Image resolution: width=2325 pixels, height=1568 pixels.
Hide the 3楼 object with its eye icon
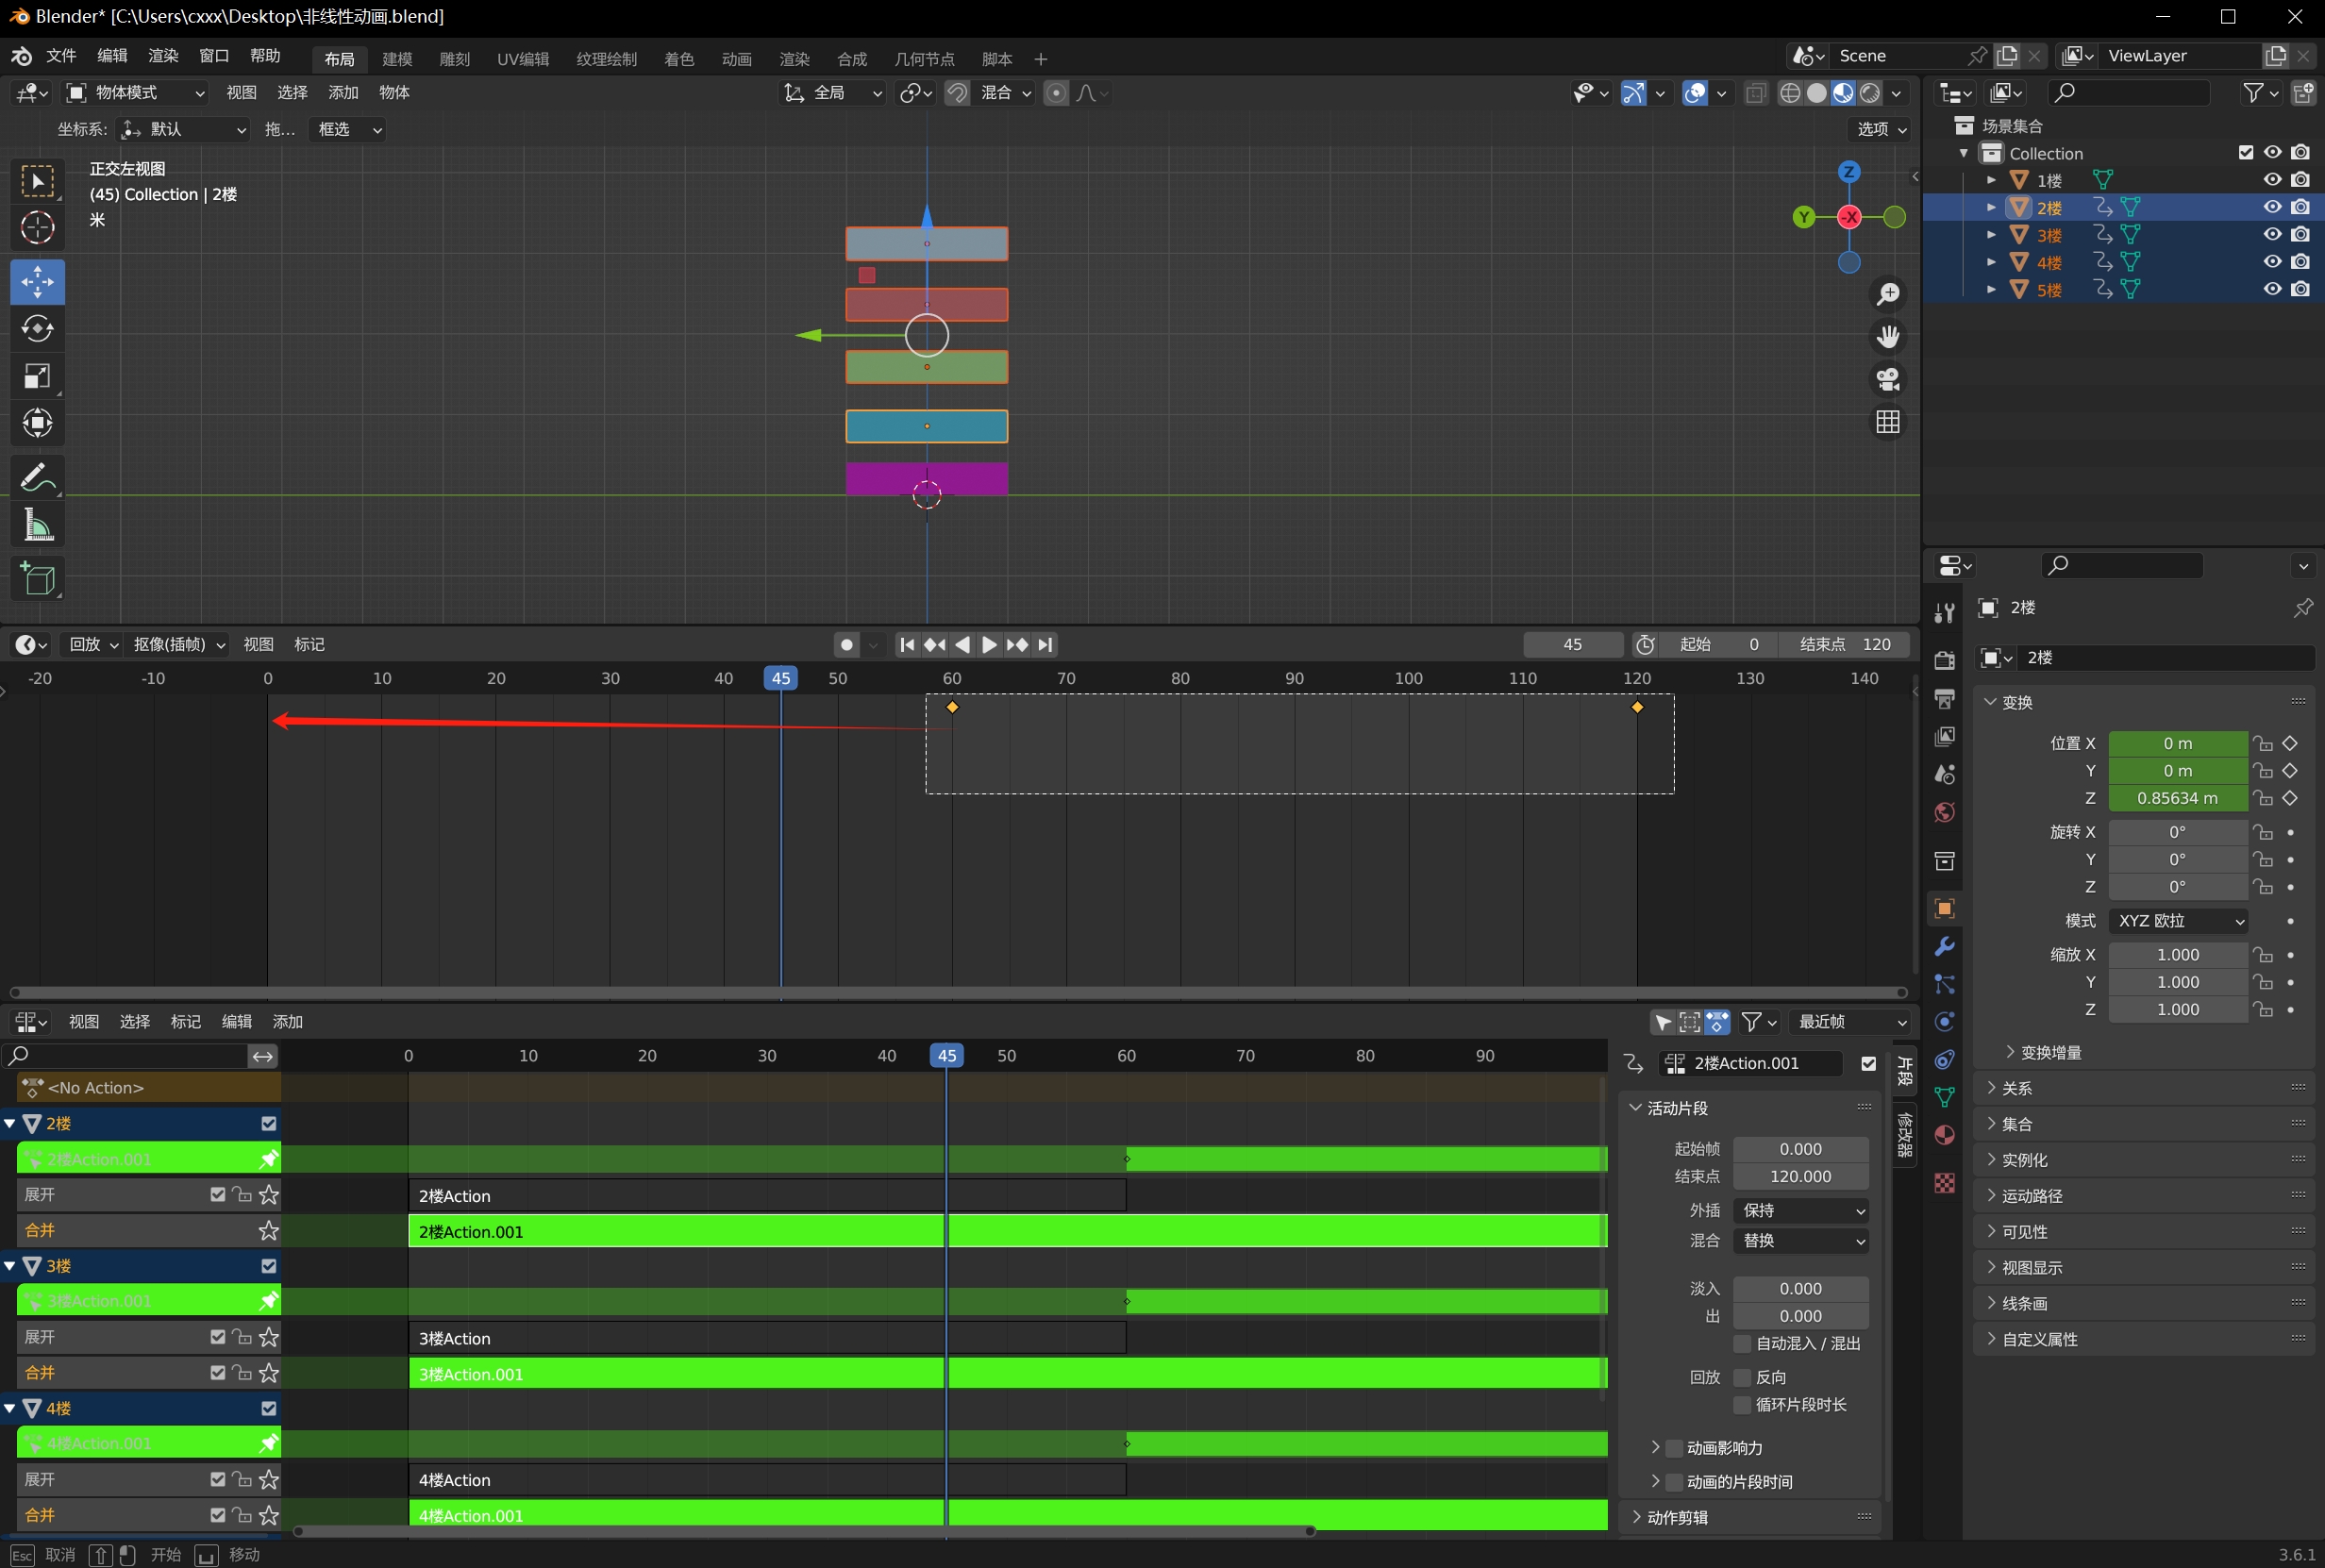click(2272, 234)
